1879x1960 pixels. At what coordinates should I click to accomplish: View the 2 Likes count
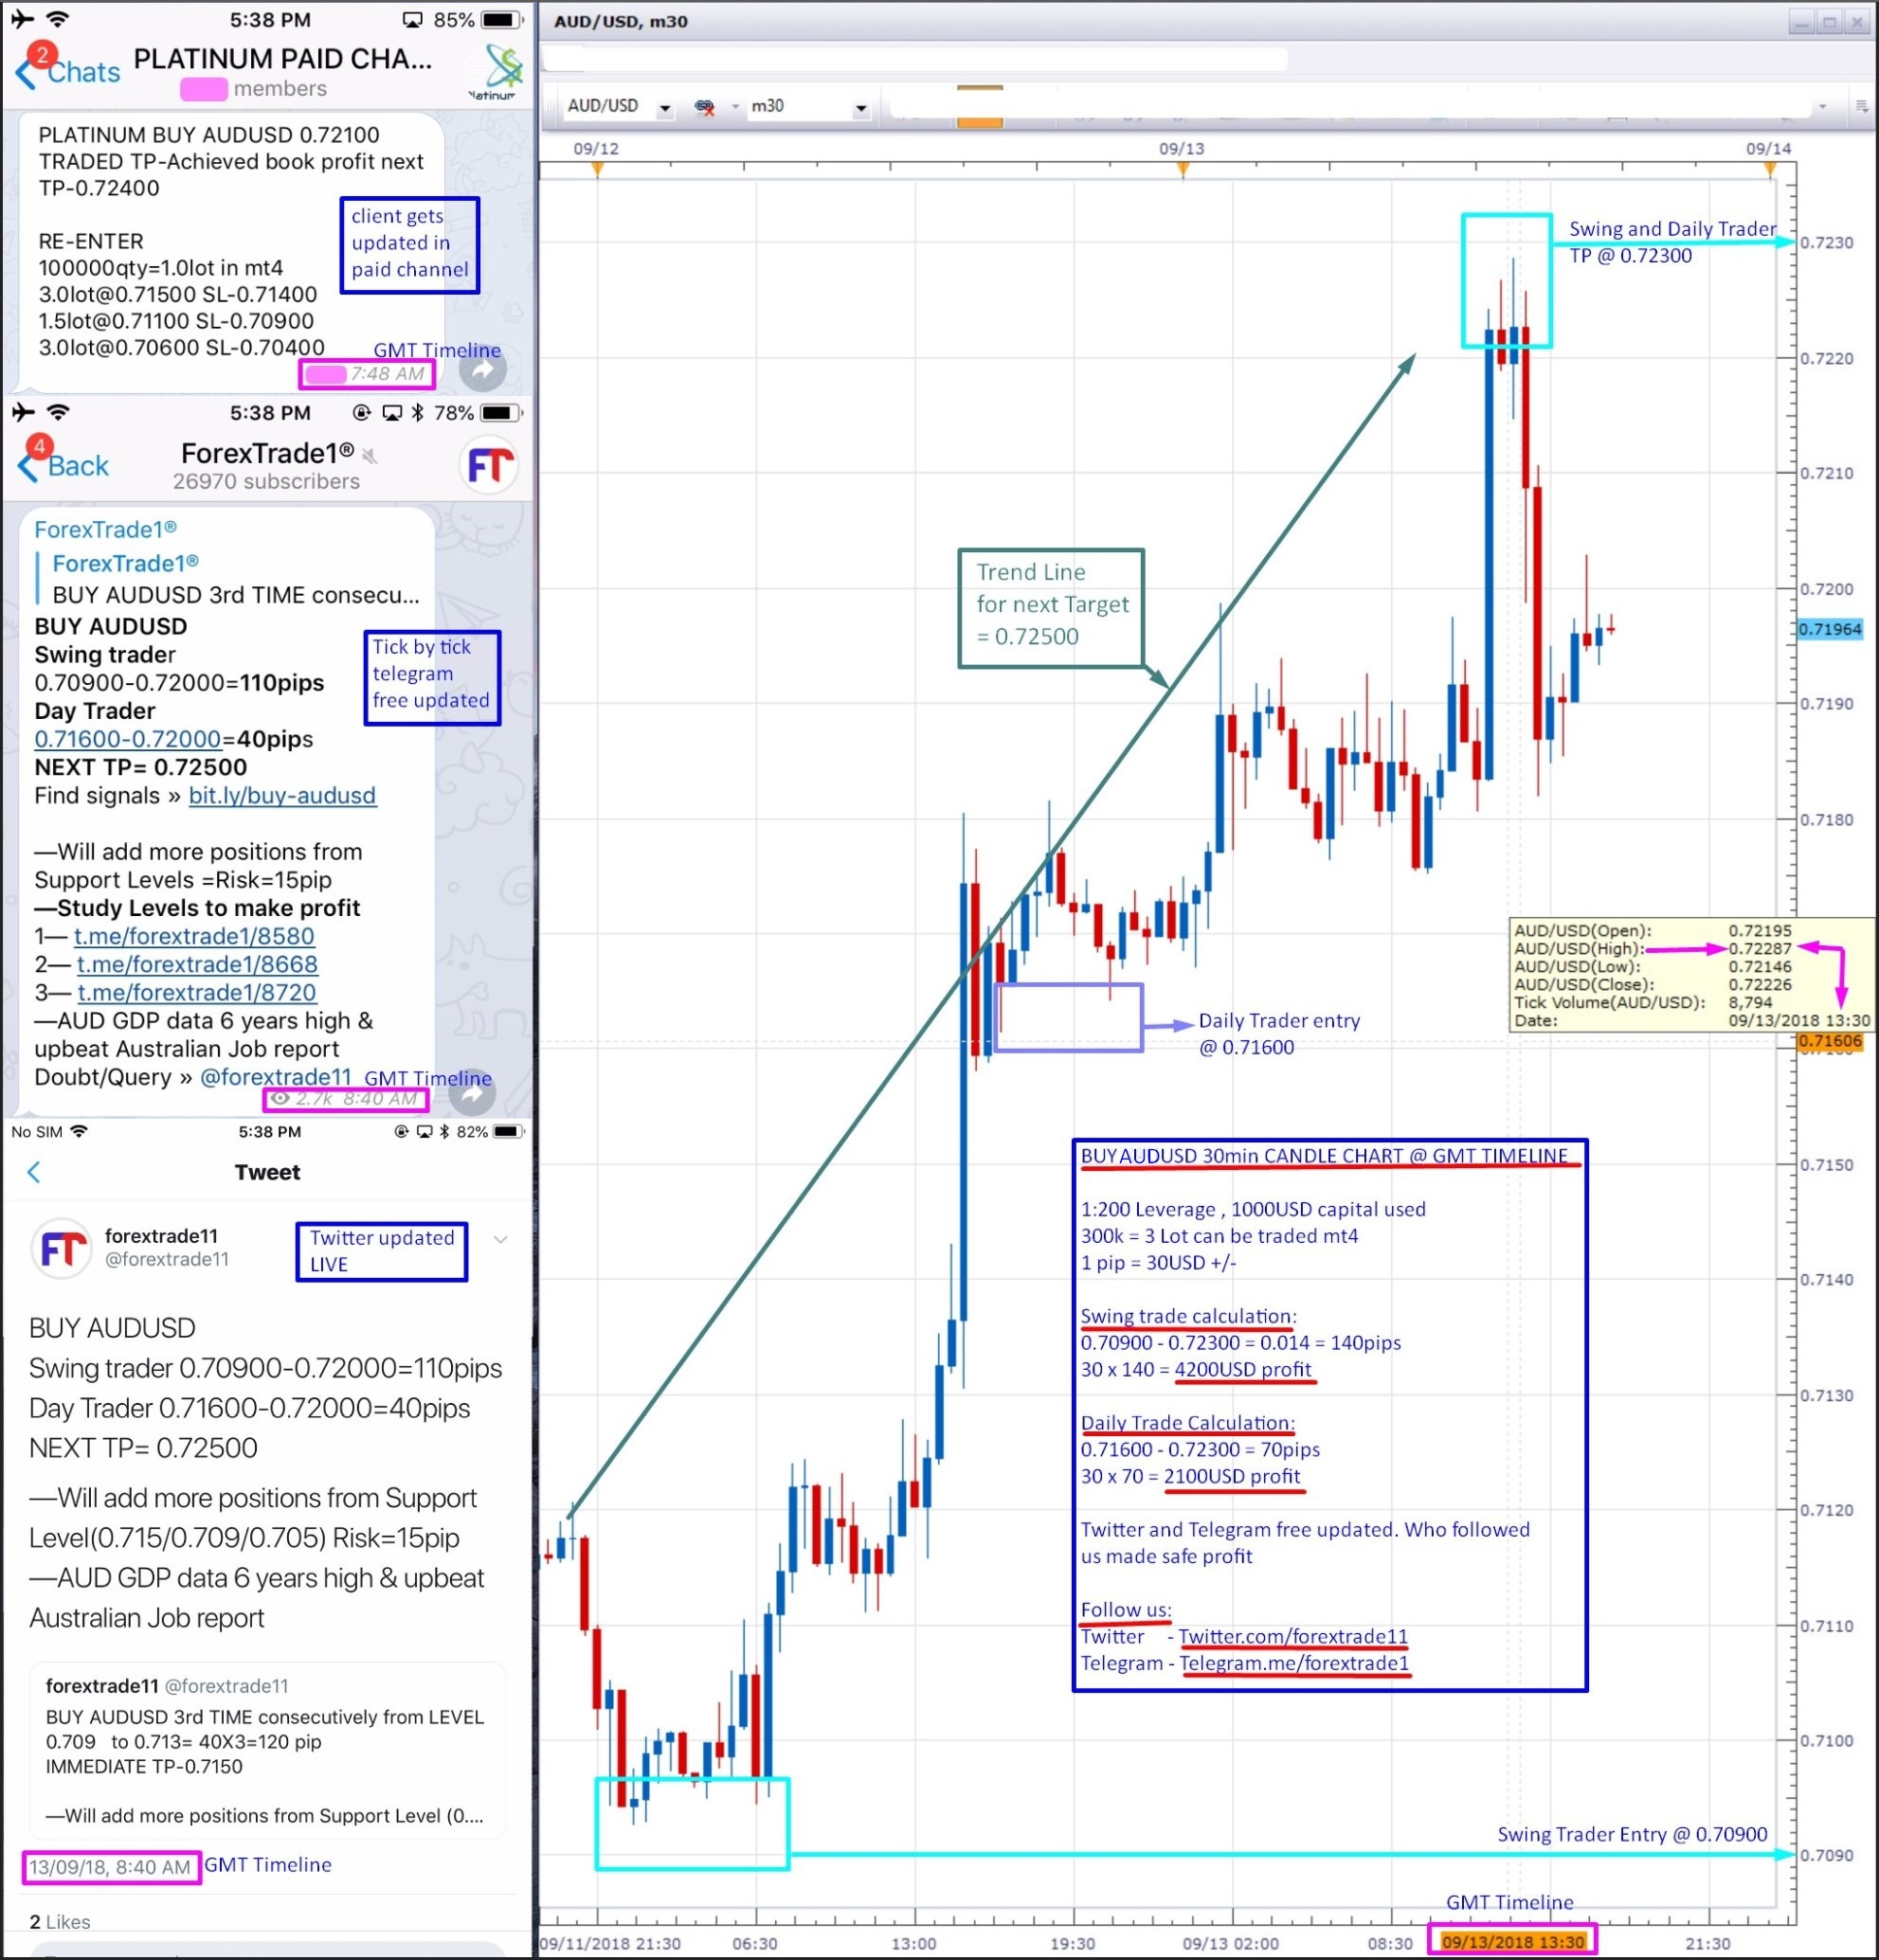pos(60,1922)
